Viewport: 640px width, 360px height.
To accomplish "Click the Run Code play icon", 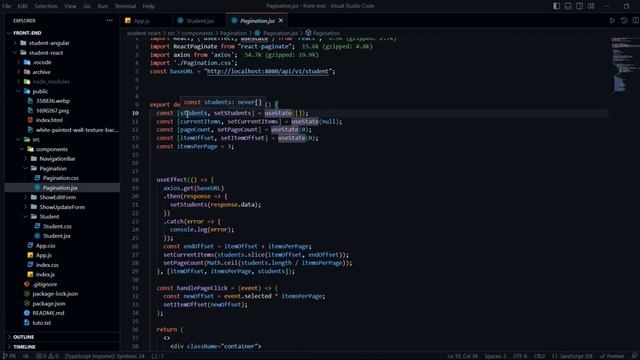I will tap(612, 20).
